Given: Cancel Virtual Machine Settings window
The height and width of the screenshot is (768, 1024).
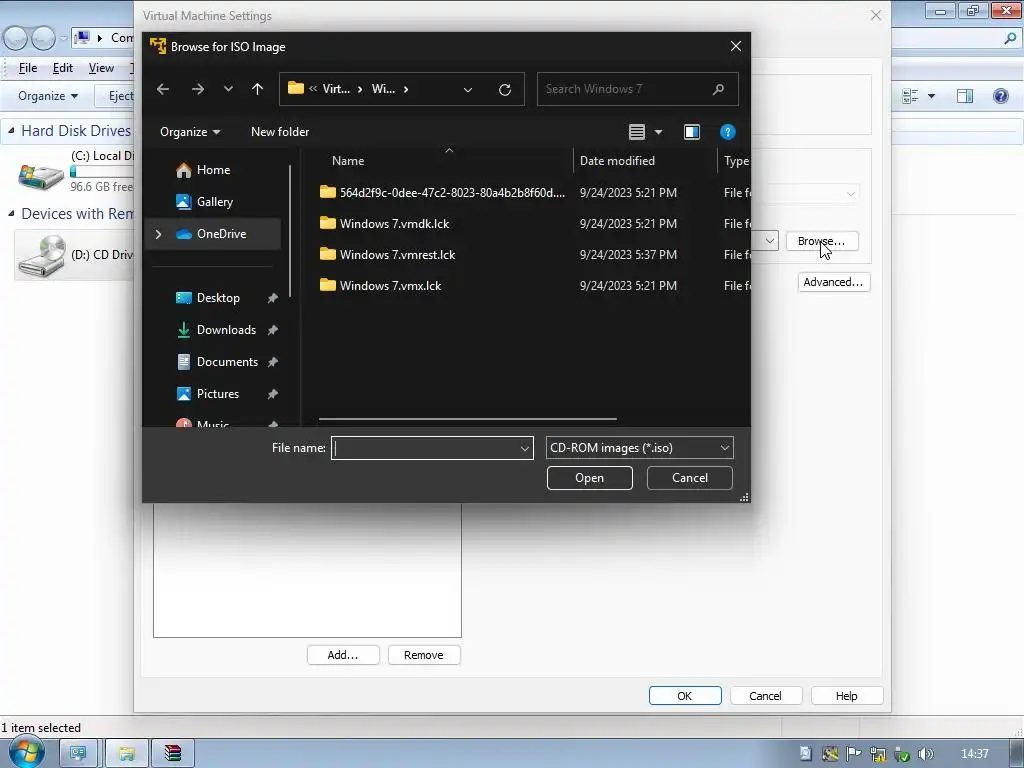Looking at the screenshot, I should click(x=765, y=696).
